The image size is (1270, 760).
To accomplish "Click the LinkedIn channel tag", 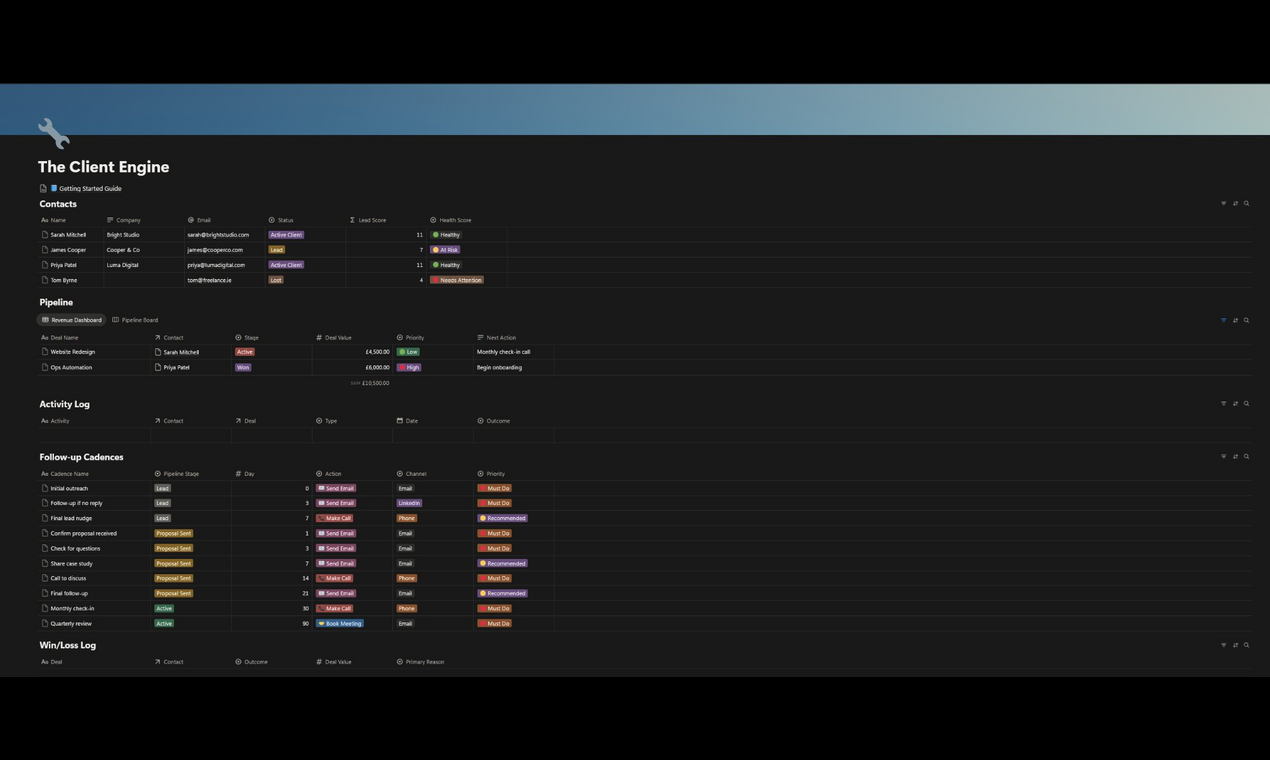I will pyautogui.click(x=409, y=503).
